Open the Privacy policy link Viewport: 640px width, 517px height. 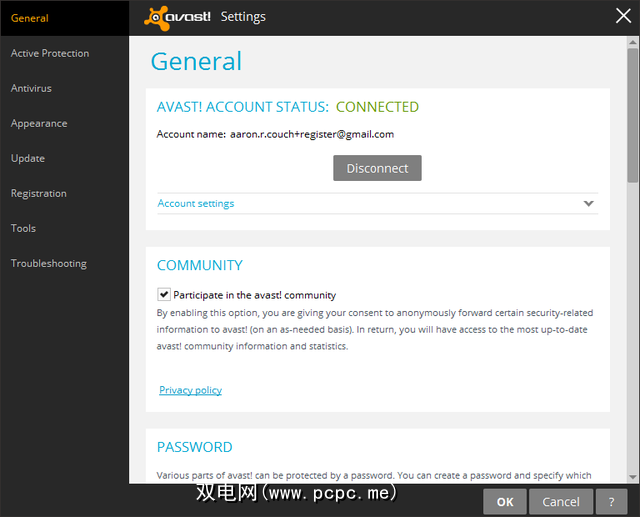[190, 390]
